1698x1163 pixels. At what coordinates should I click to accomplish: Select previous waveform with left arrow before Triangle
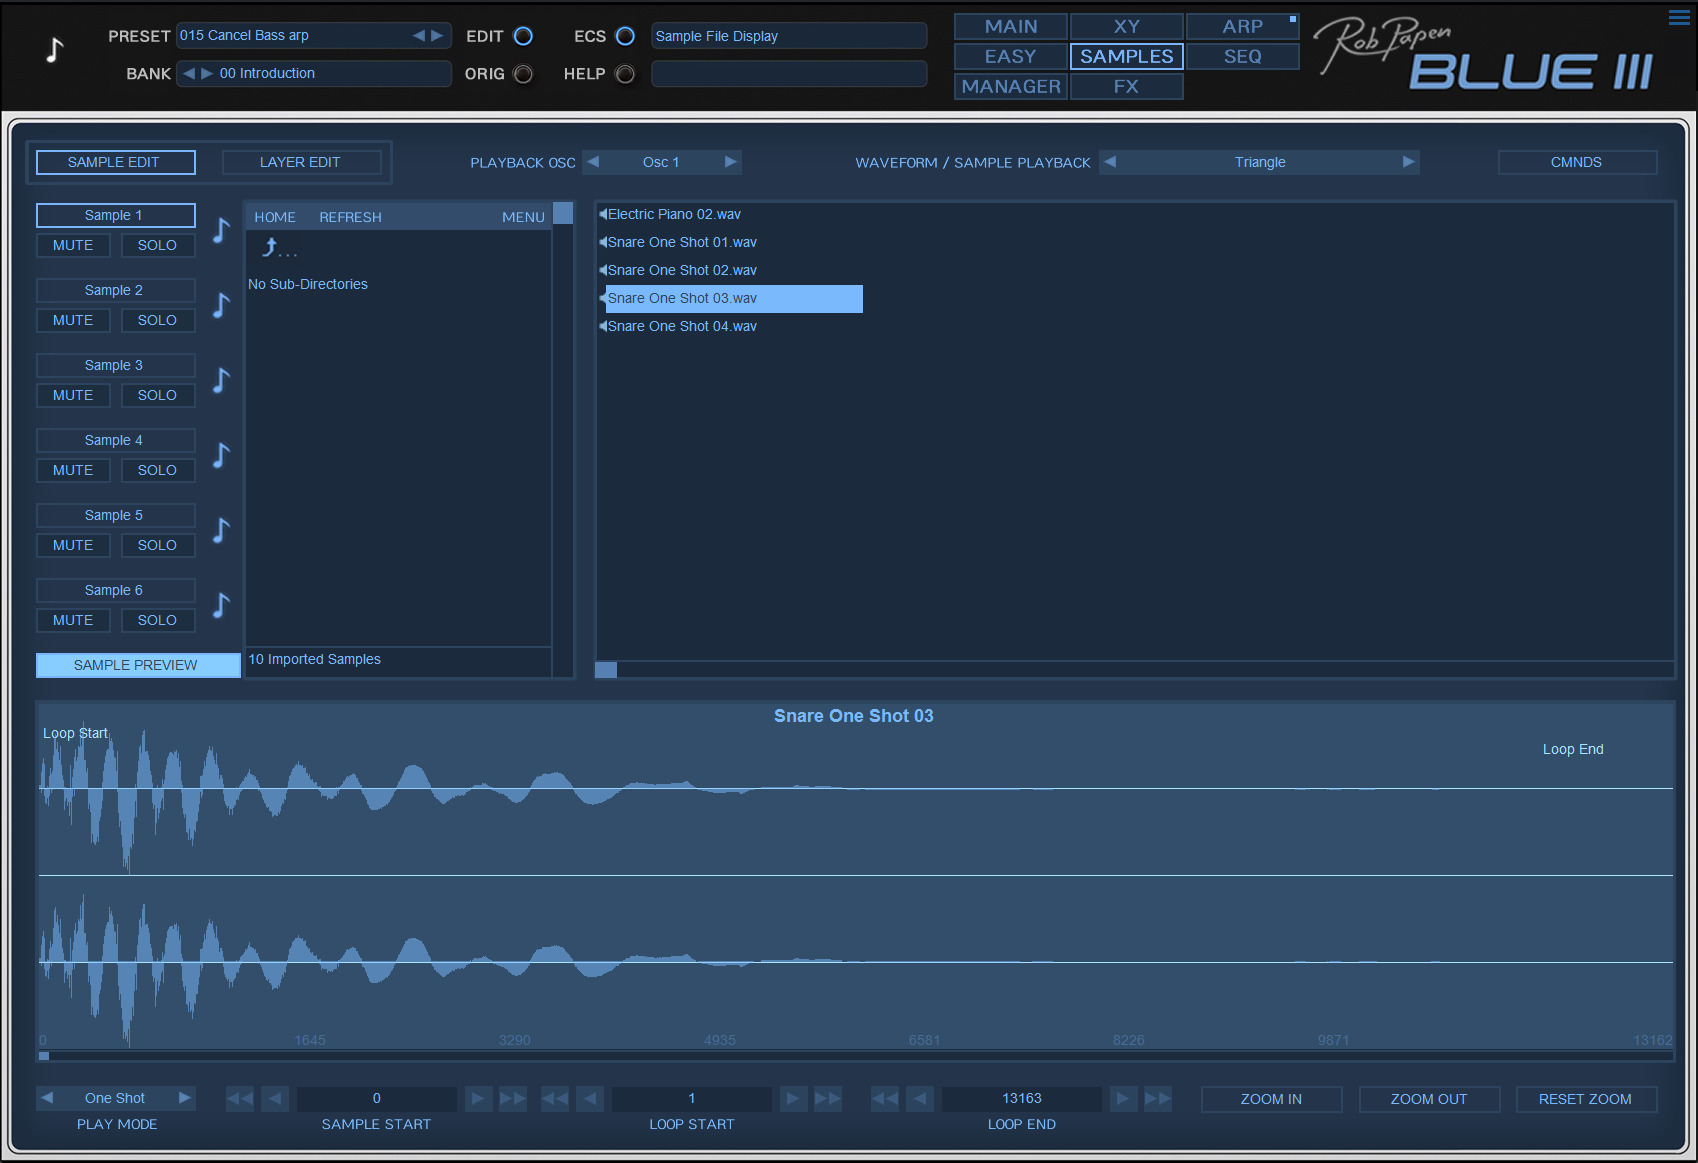(x=1110, y=162)
